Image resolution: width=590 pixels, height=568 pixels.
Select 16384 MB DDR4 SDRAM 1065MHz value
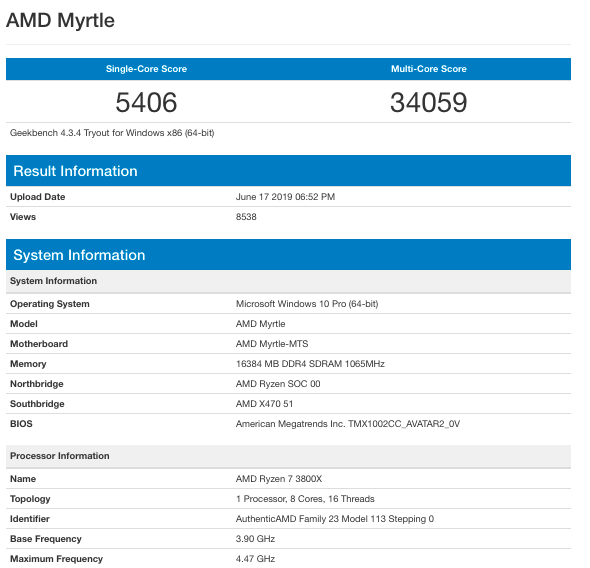[310, 364]
